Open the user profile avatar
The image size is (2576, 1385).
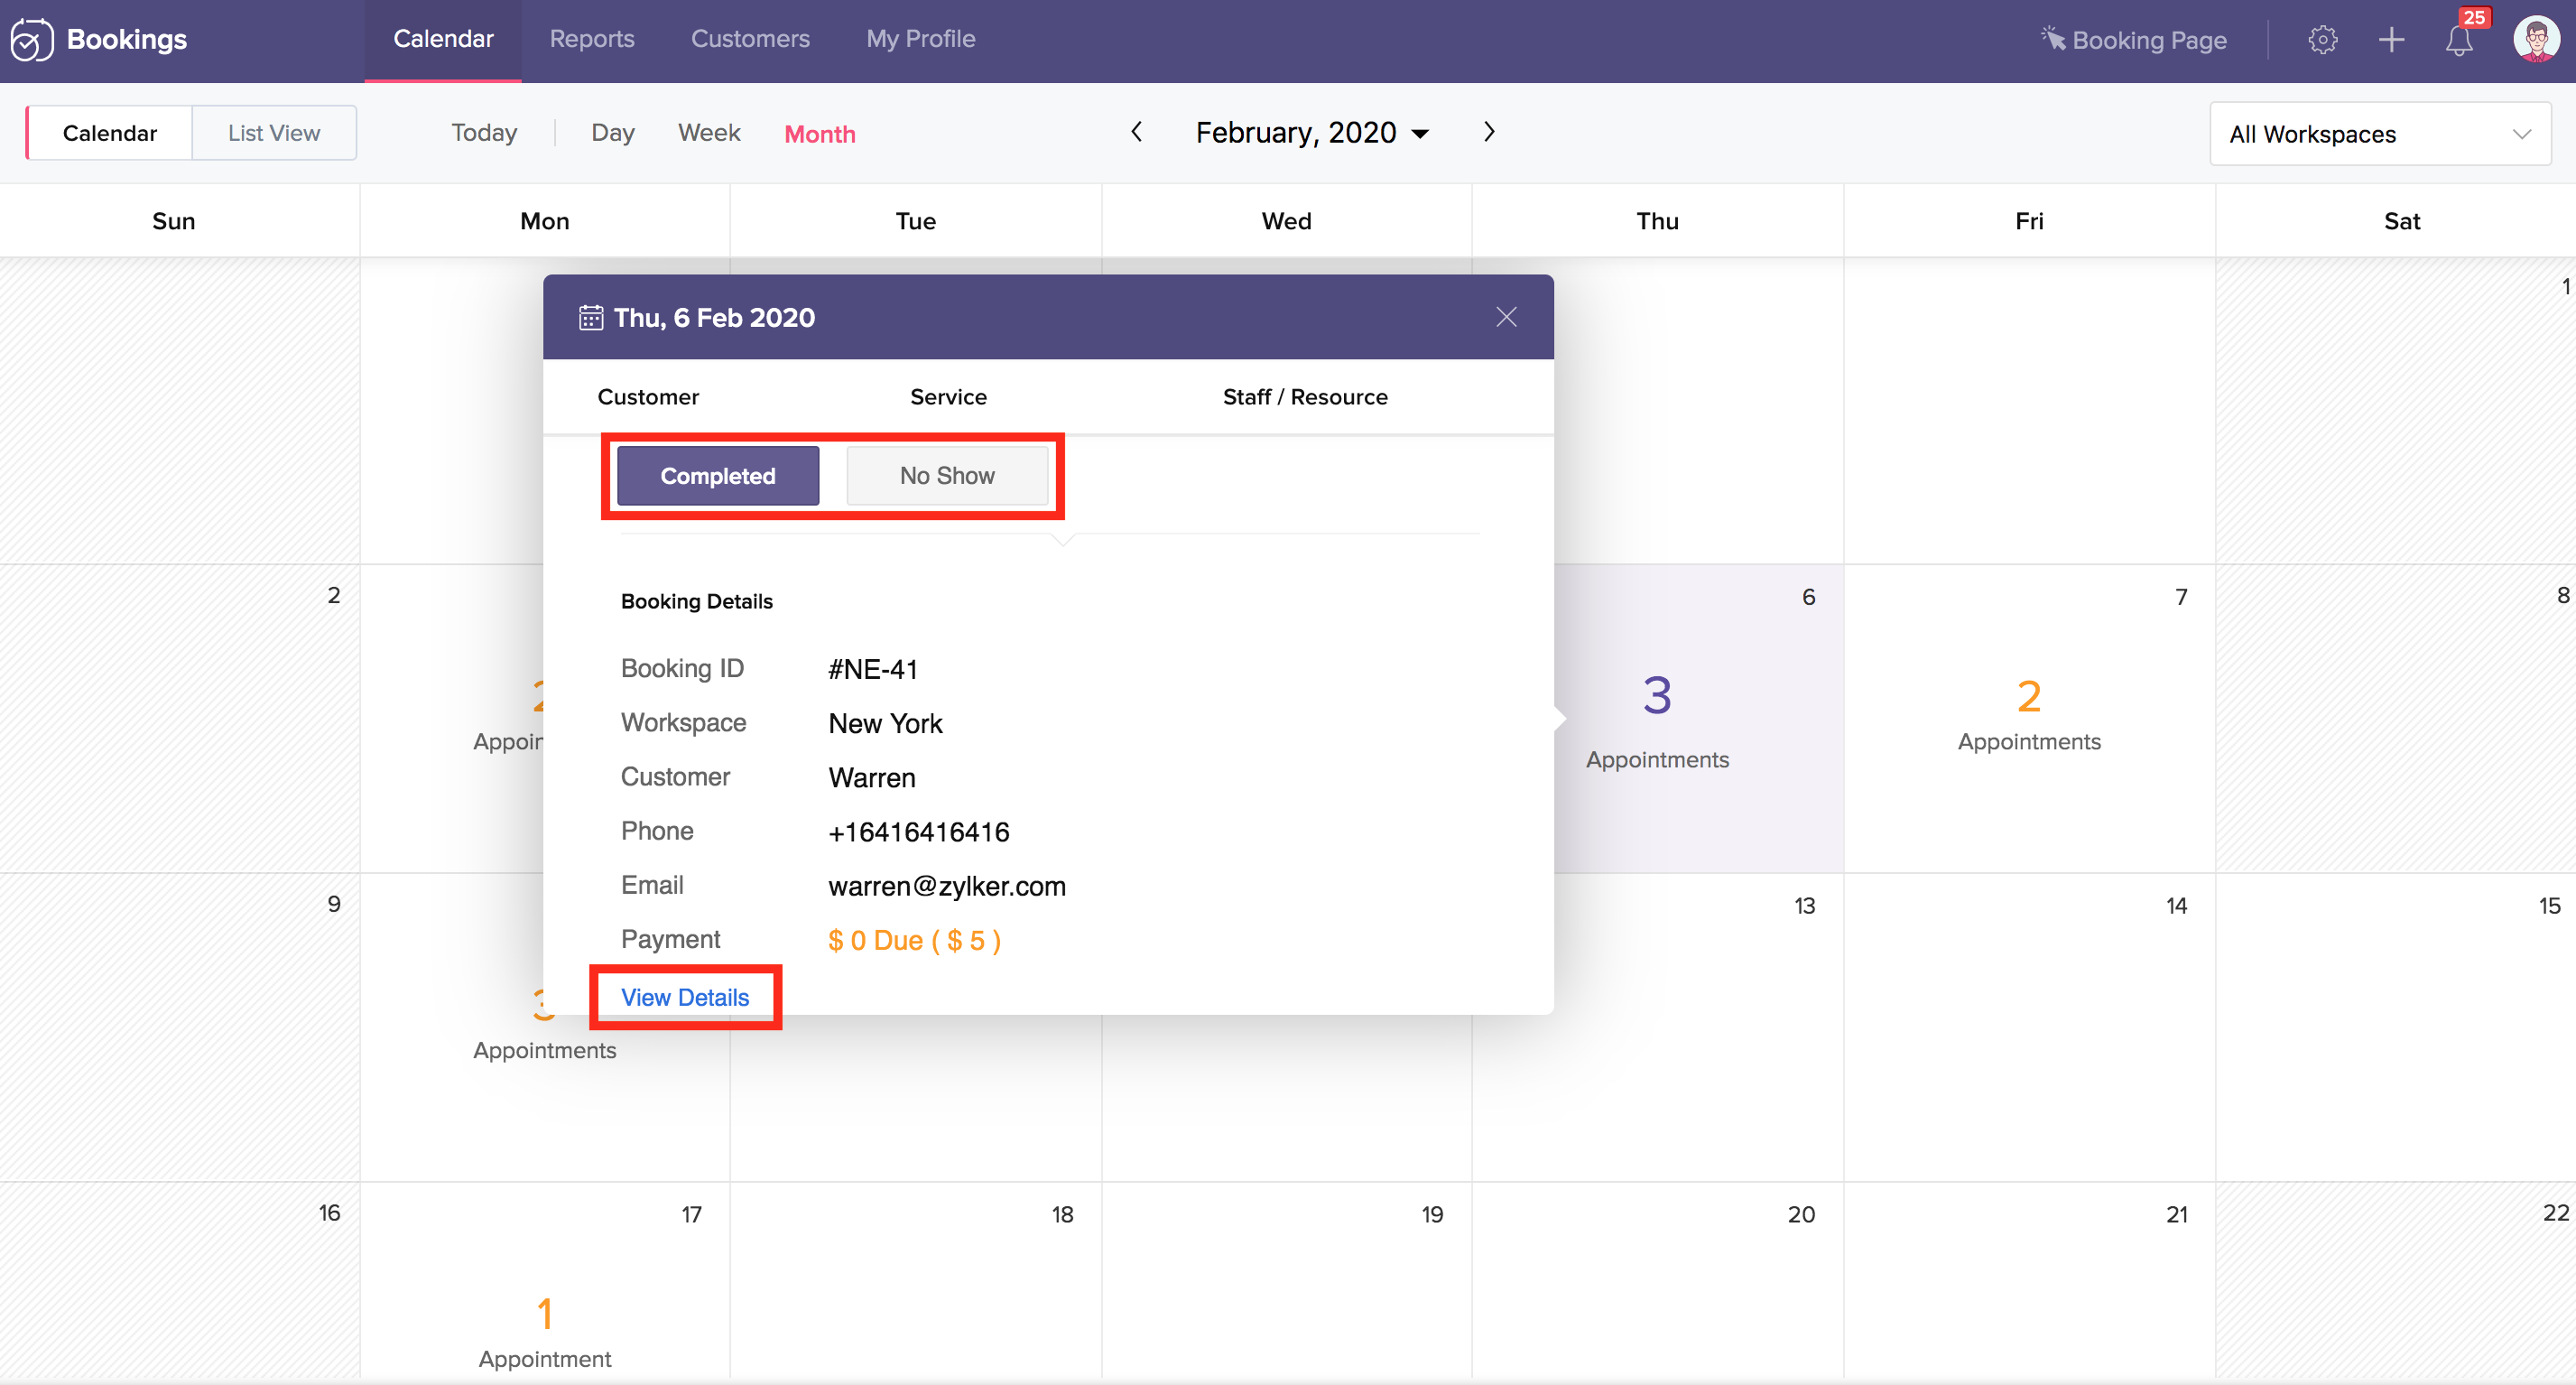coord(2536,40)
